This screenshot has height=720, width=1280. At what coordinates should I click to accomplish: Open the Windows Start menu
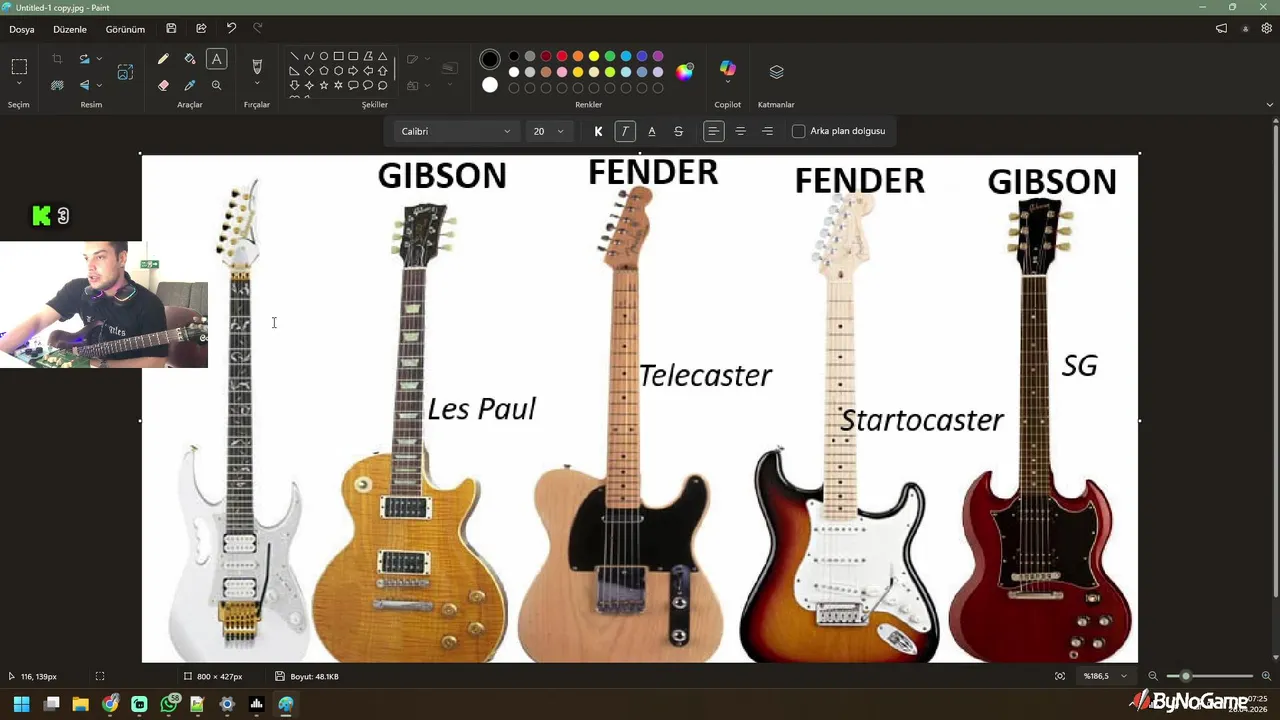21,704
